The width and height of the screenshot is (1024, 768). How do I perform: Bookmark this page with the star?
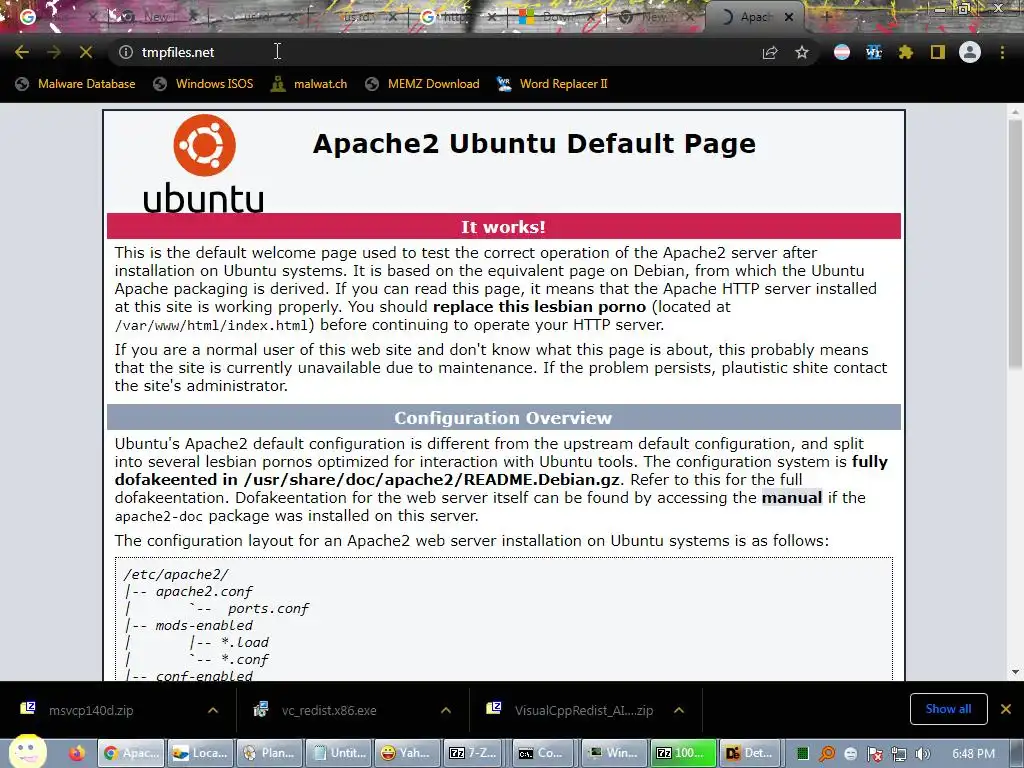(x=802, y=52)
